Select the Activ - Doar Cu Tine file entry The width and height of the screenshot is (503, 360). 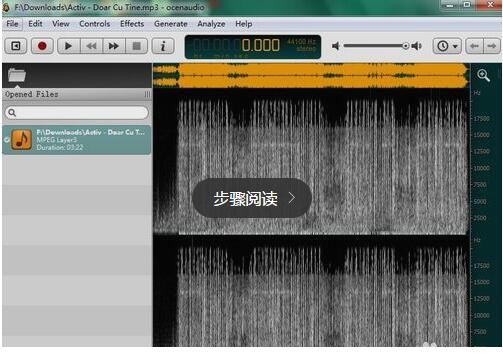(x=77, y=140)
